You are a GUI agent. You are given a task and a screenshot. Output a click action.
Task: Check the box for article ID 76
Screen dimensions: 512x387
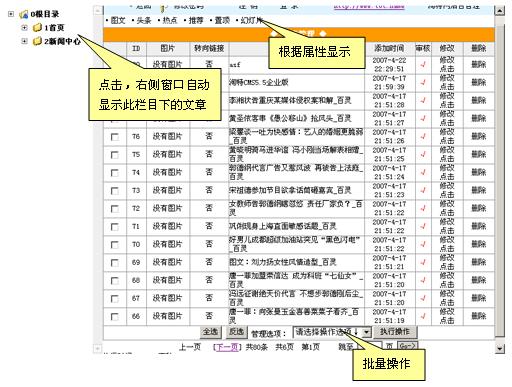point(114,137)
